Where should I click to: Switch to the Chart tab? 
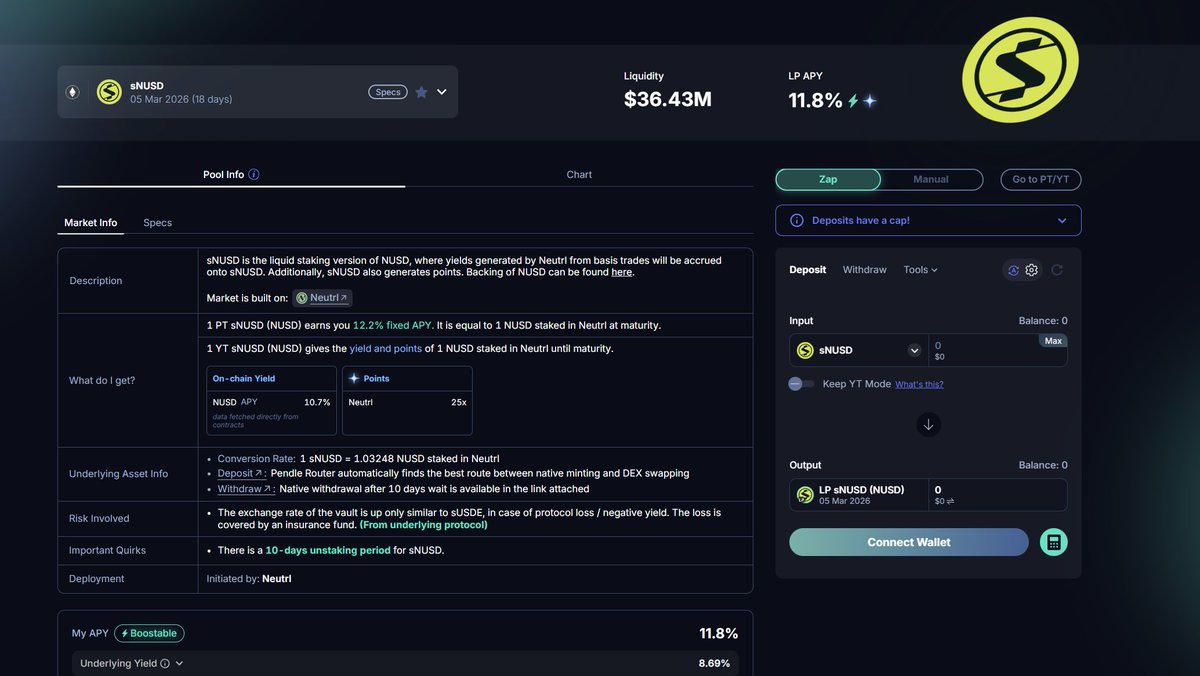coord(579,174)
